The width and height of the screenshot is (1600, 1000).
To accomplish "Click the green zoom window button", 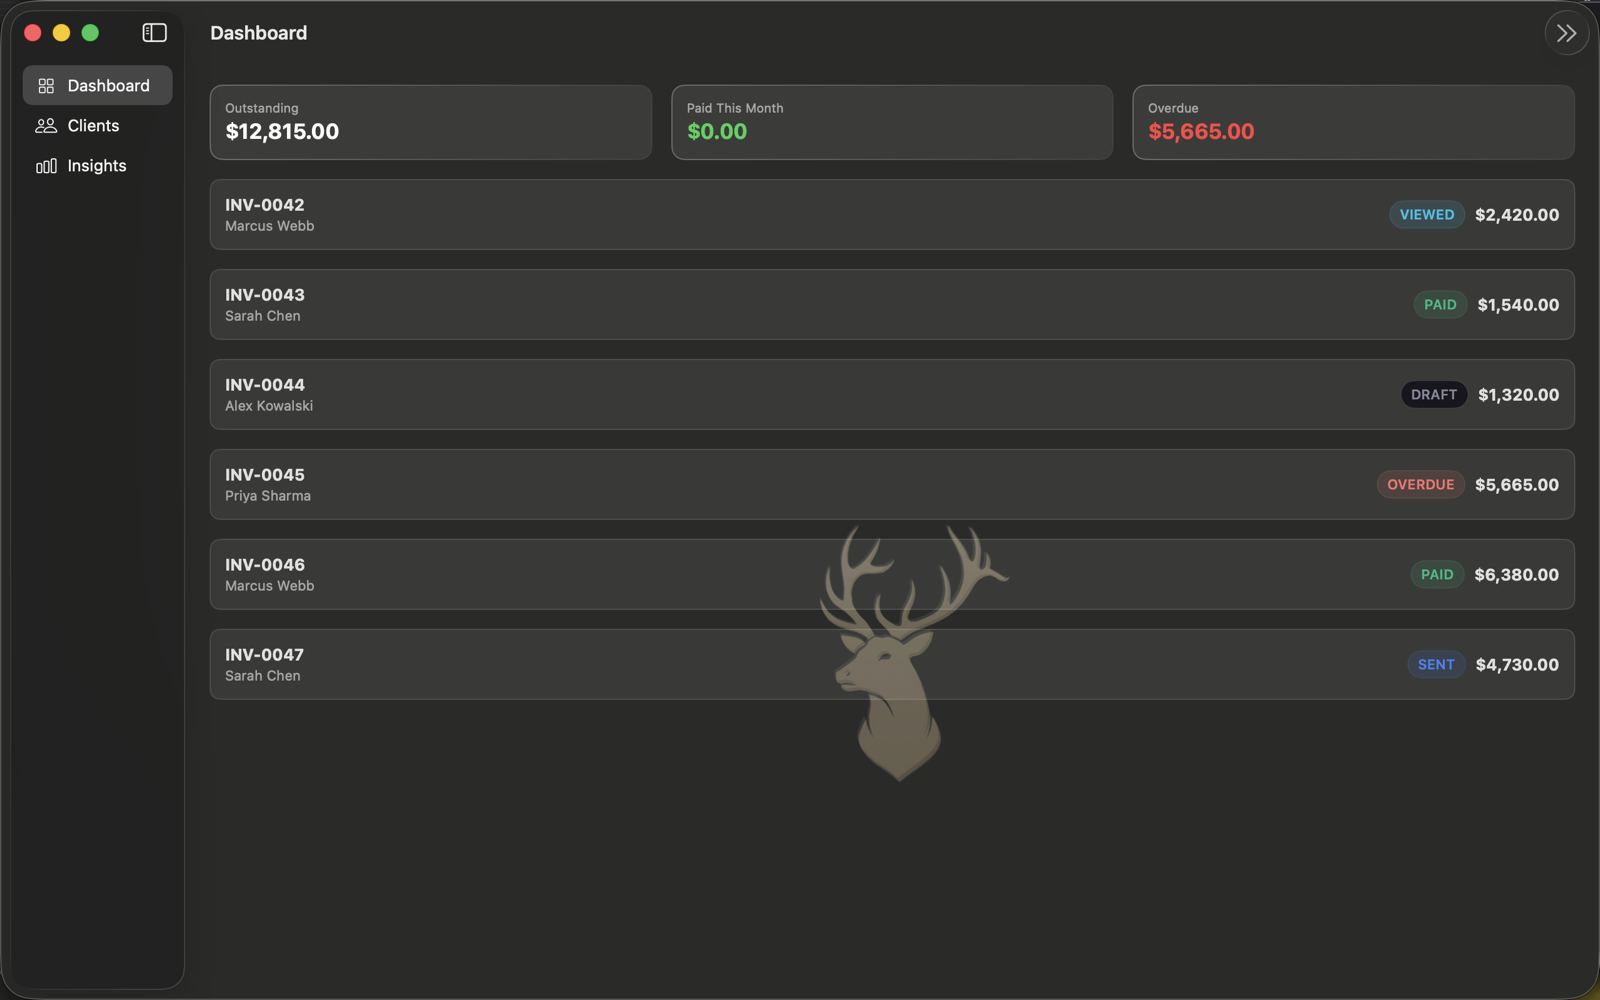I will 90,33.
